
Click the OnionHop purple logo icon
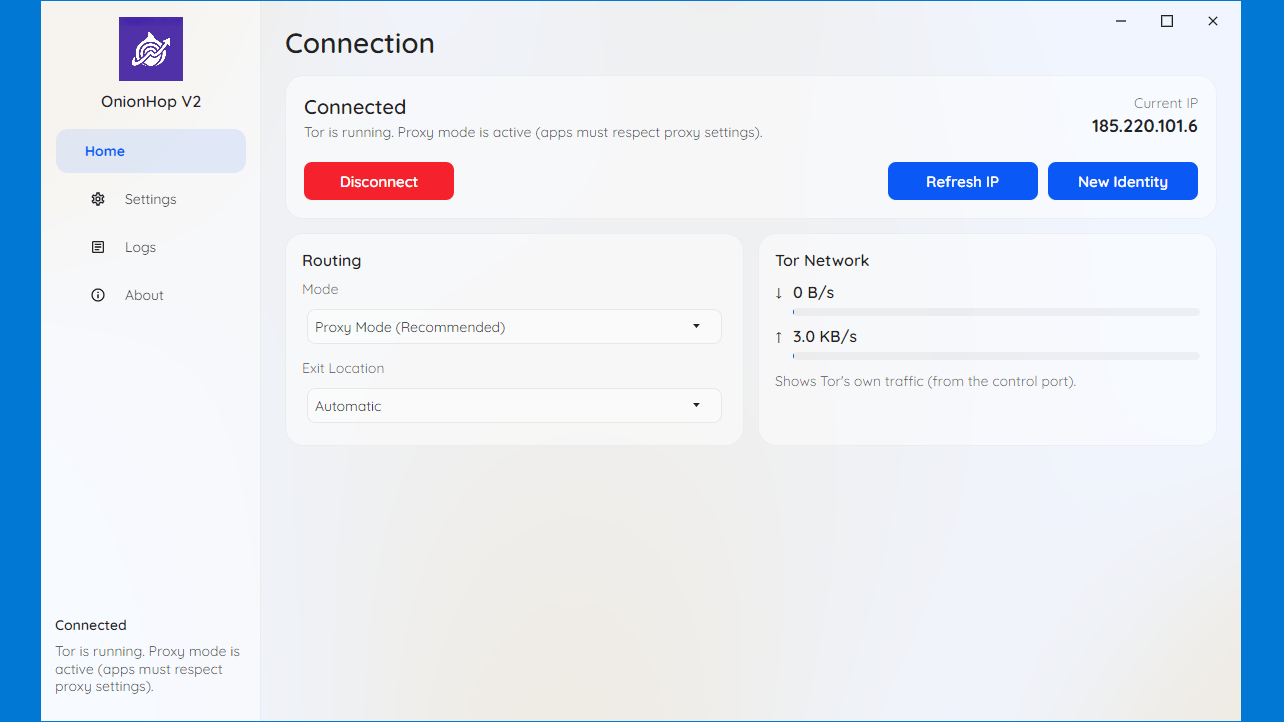coord(150,49)
